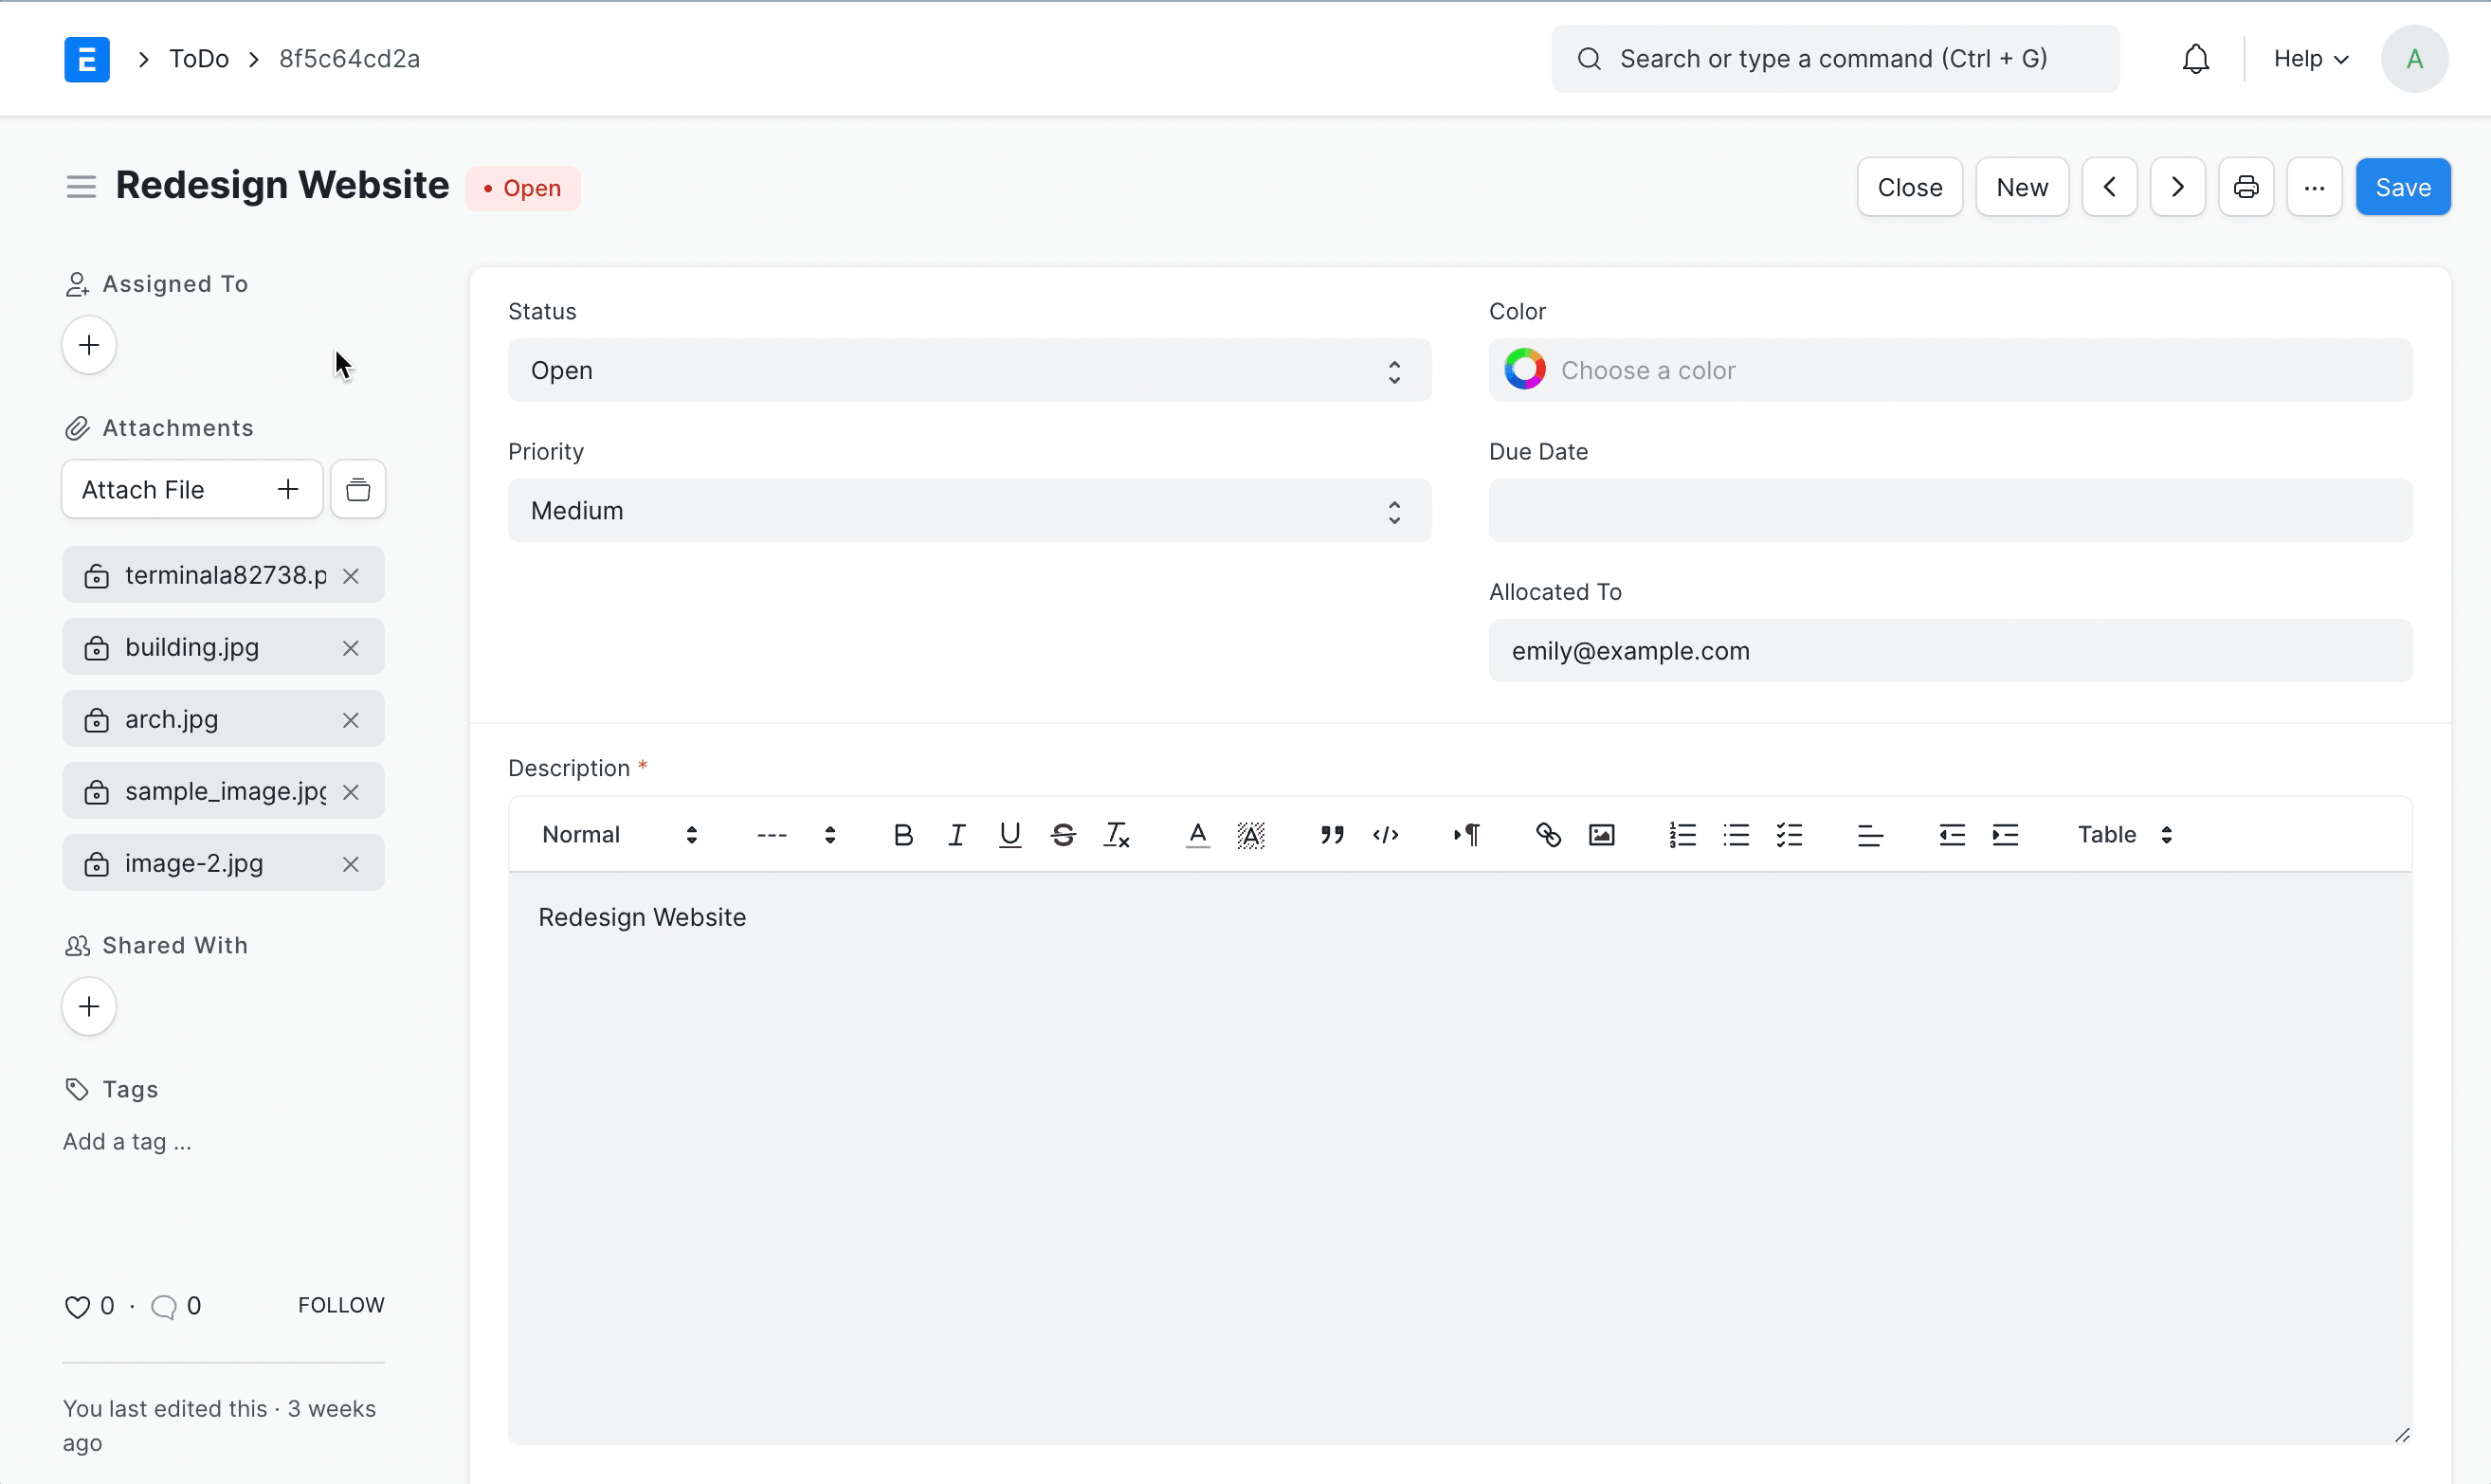Viewport: 2491px width, 1484px height.
Task: Open the Priority dropdown
Action: pyautogui.click(x=968, y=511)
